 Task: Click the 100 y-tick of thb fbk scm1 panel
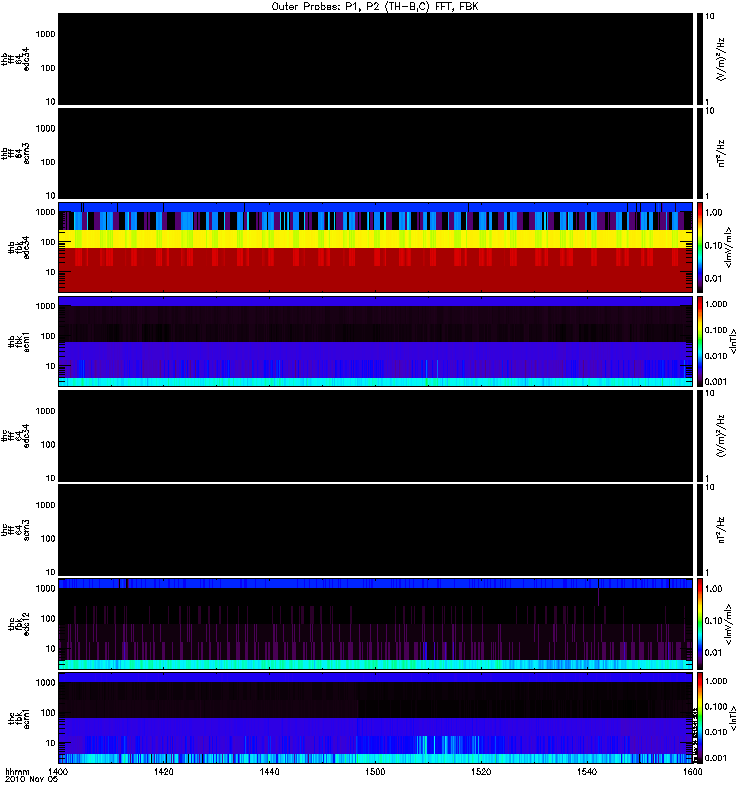(48, 336)
